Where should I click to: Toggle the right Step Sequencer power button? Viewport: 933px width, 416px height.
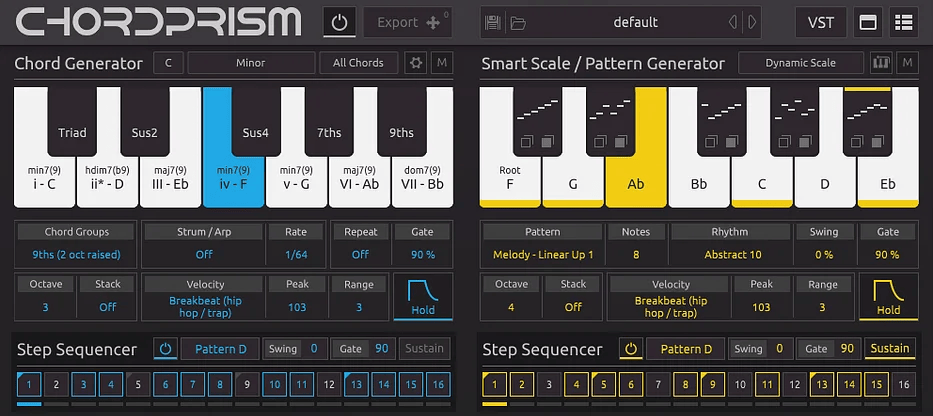click(630, 349)
